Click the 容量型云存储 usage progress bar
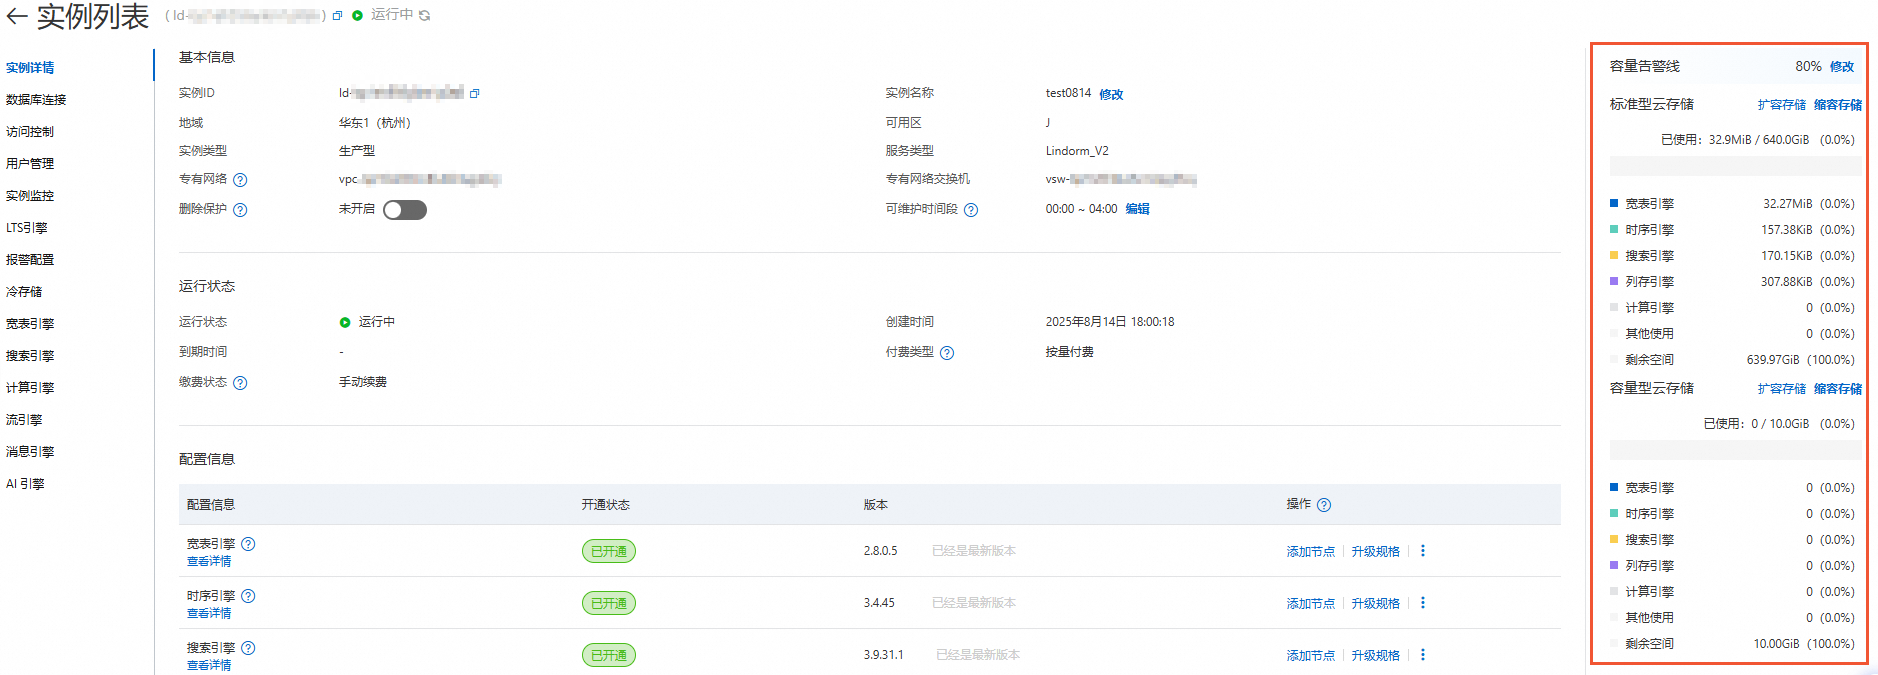Viewport: 1878px width, 675px height. point(1735,450)
